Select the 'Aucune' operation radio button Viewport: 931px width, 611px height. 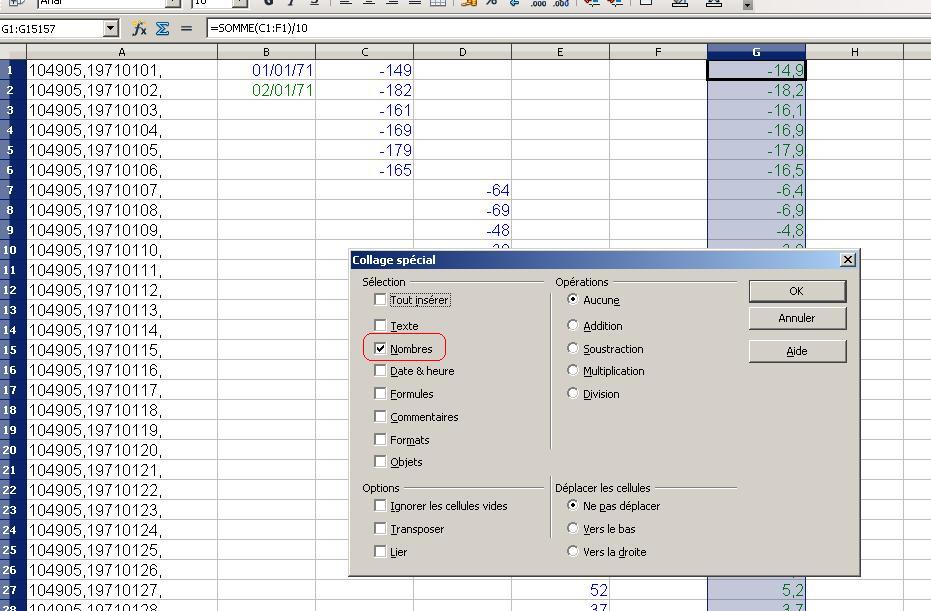pos(572,299)
